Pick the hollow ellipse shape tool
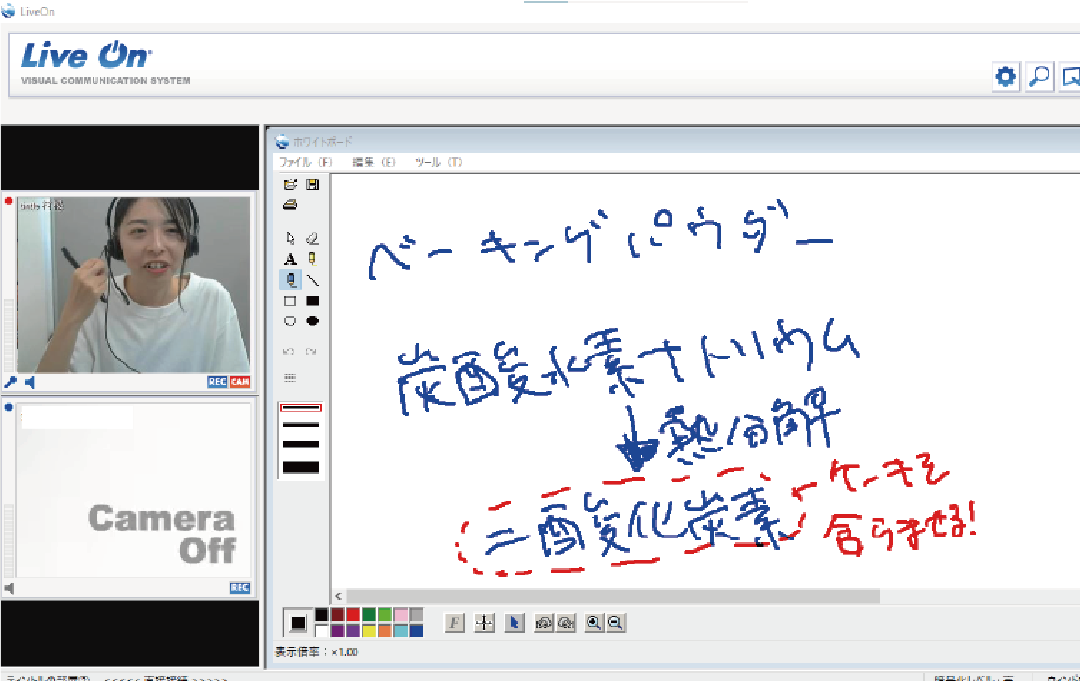The width and height of the screenshot is (1080, 681). click(x=290, y=321)
